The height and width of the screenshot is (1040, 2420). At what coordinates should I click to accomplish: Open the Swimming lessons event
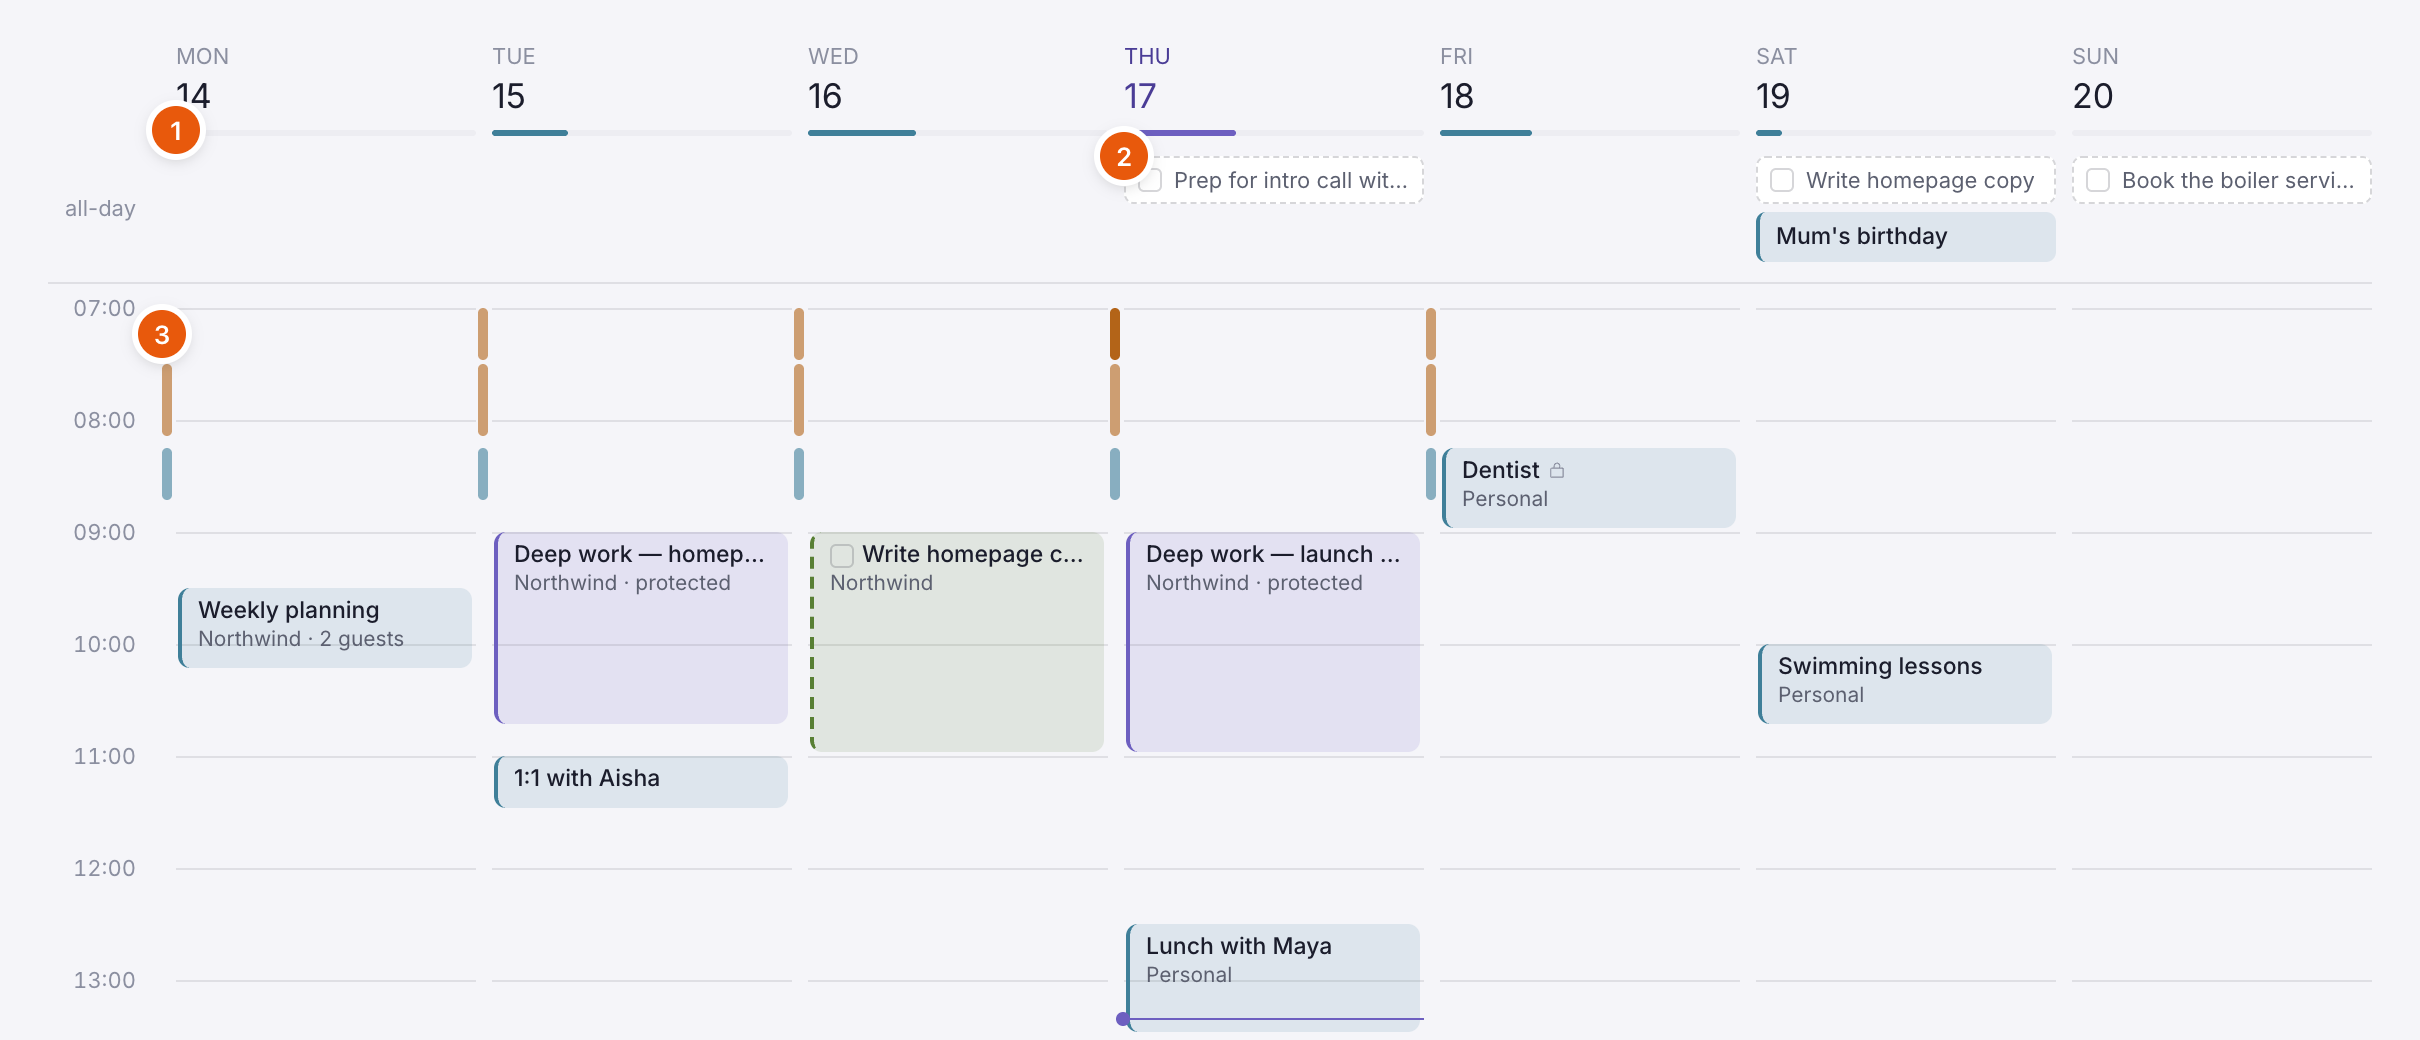pos(1905,683)
